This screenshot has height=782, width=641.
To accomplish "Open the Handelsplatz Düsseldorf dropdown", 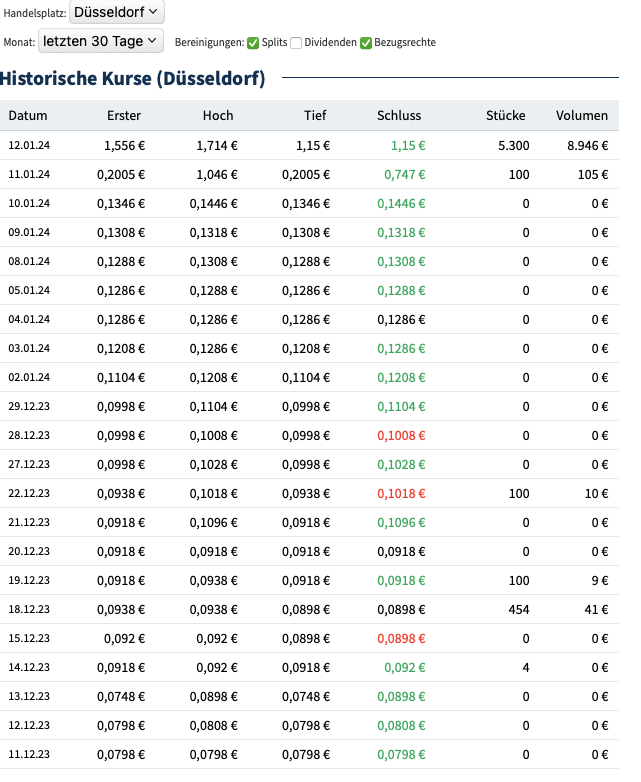I will pos(117,12).
